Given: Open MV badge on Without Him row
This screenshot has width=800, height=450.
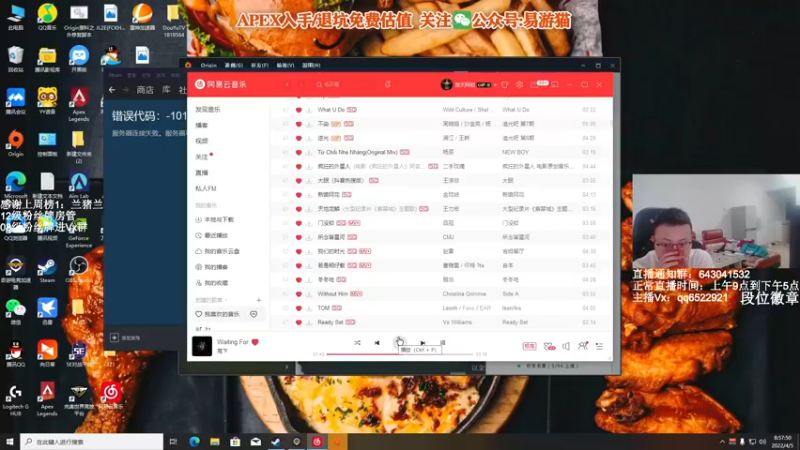Looking at the screenshot, I should (x=356, y=294).
